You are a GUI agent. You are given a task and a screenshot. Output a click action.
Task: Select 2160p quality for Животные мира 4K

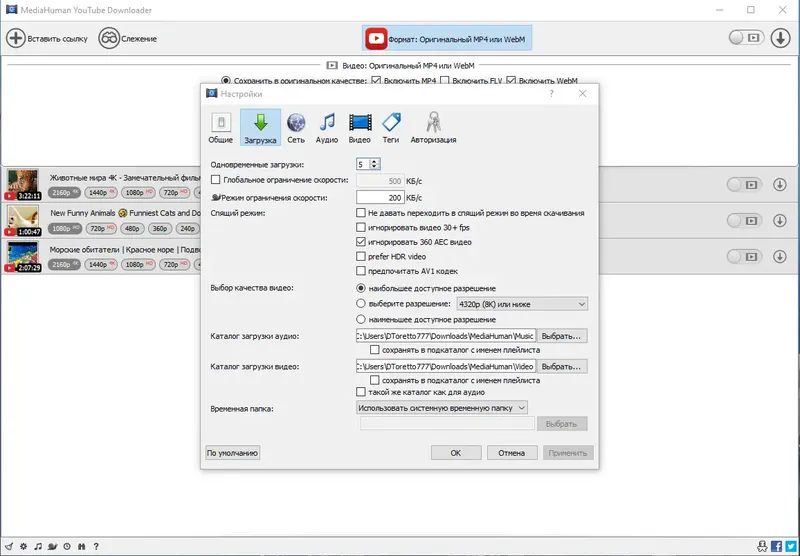point(64,192)
